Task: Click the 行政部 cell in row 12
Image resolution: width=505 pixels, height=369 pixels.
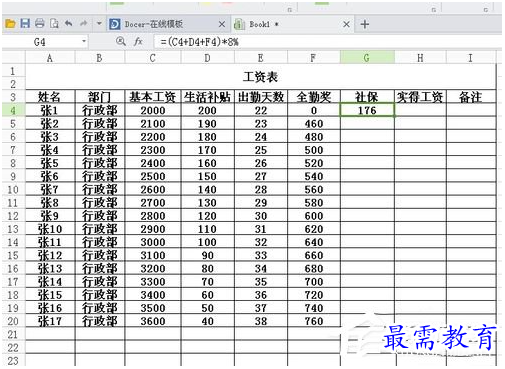Action: click(99, 216)
